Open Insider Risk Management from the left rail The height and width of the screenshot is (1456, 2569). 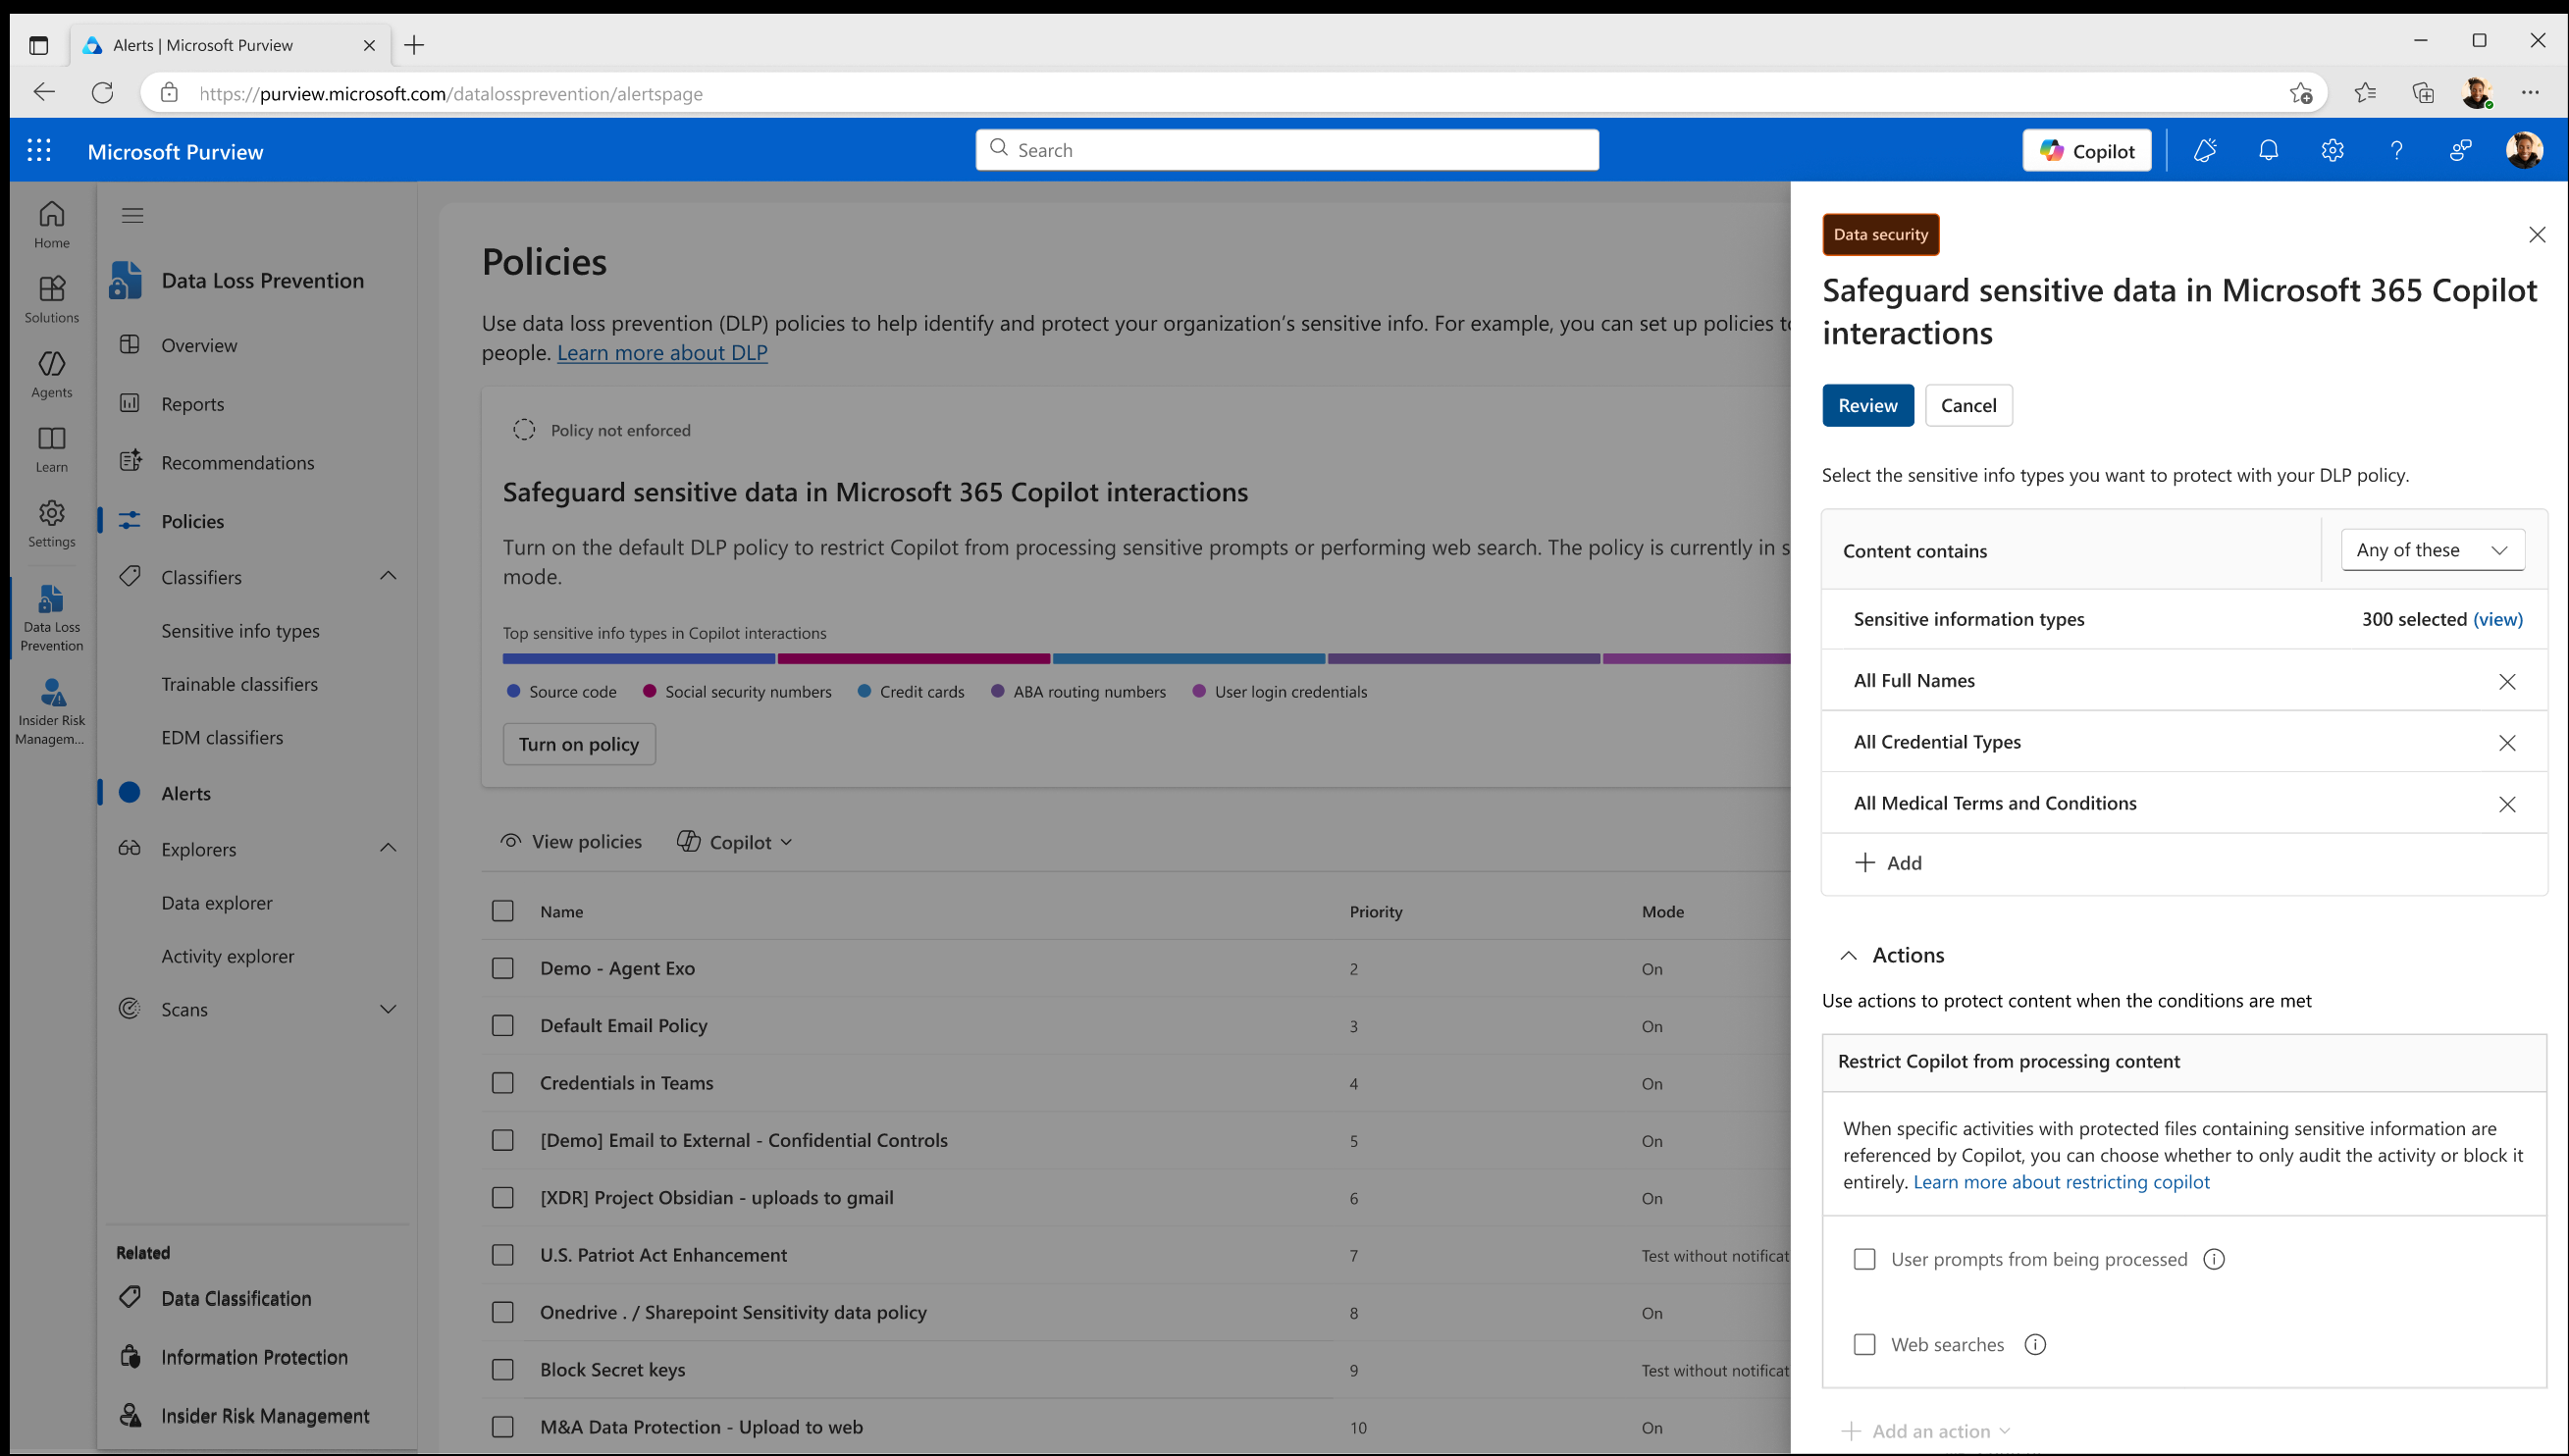(49, 707)
